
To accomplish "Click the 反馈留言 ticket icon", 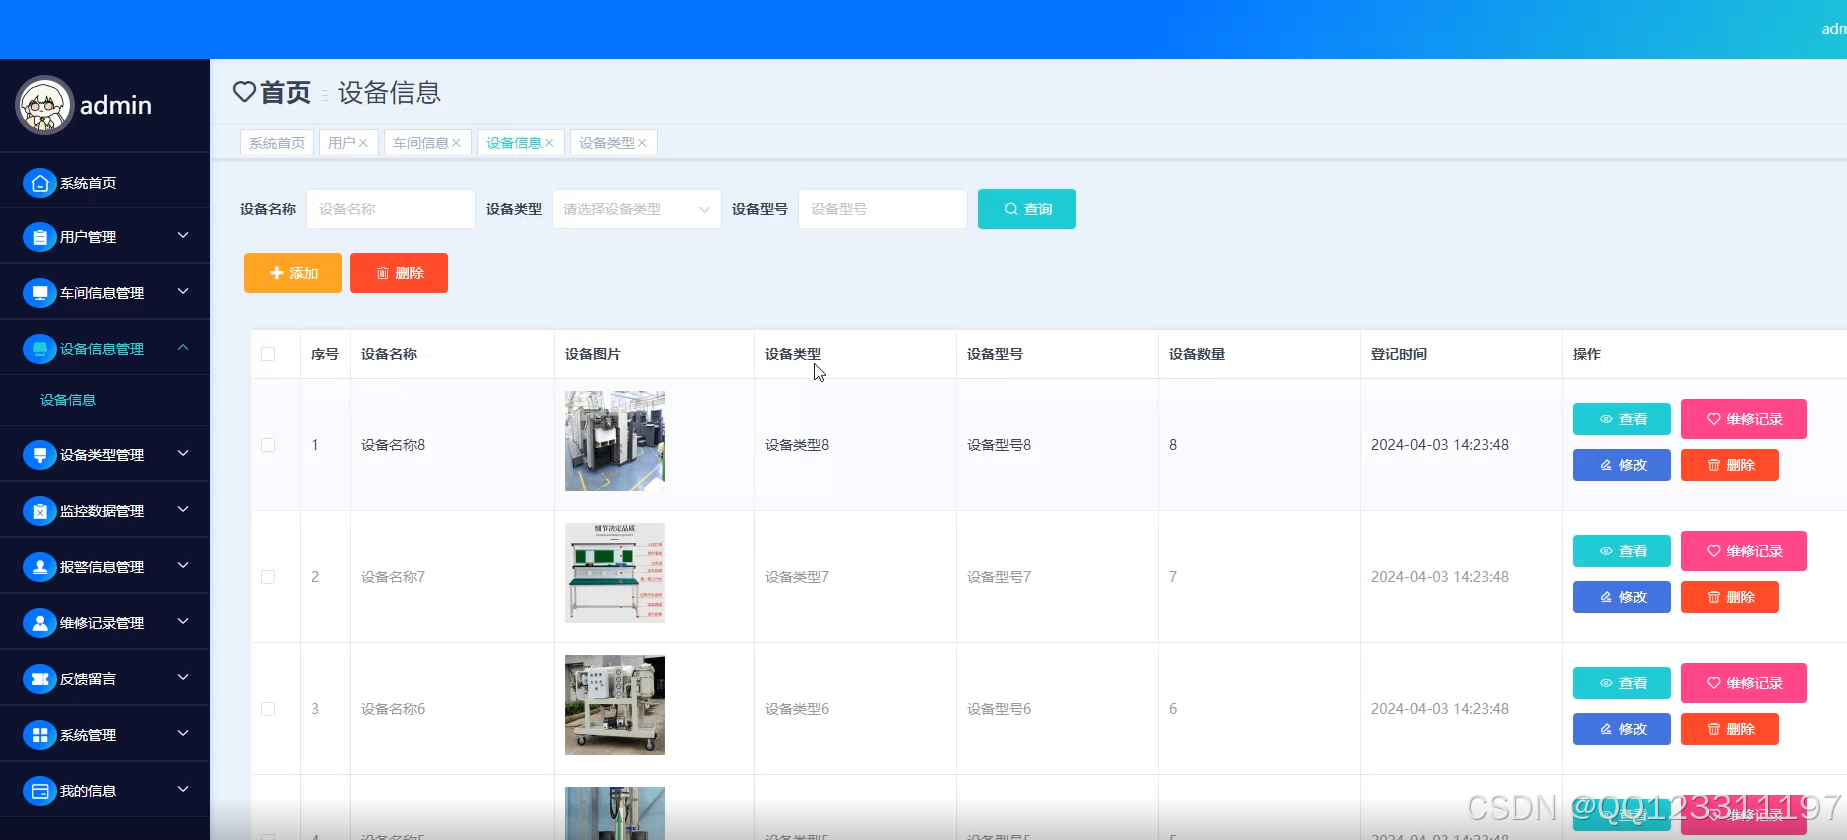I will click(x=40, y=679).
